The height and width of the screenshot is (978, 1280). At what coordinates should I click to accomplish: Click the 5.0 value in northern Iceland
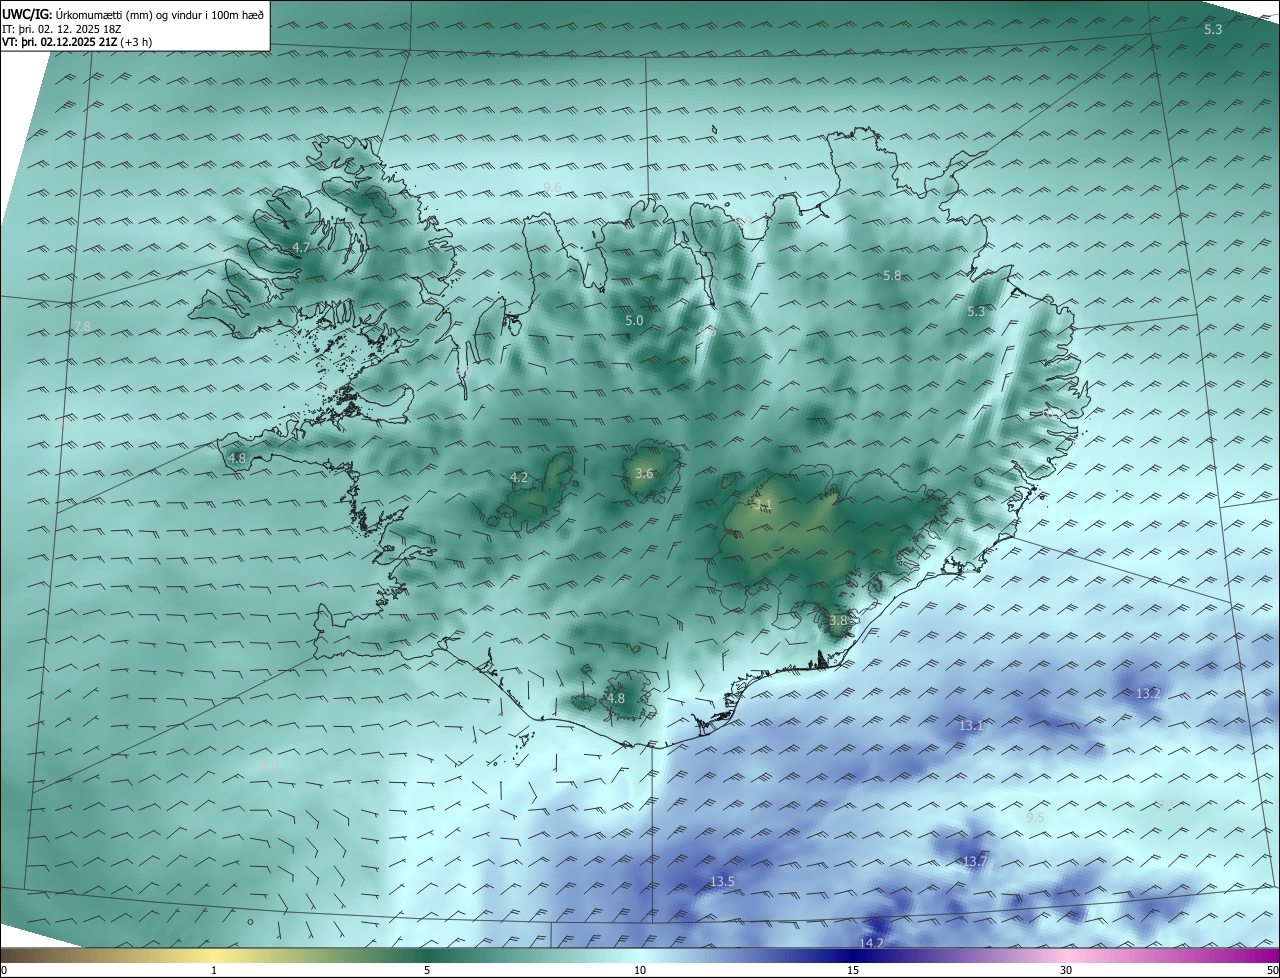coord(634,320)
